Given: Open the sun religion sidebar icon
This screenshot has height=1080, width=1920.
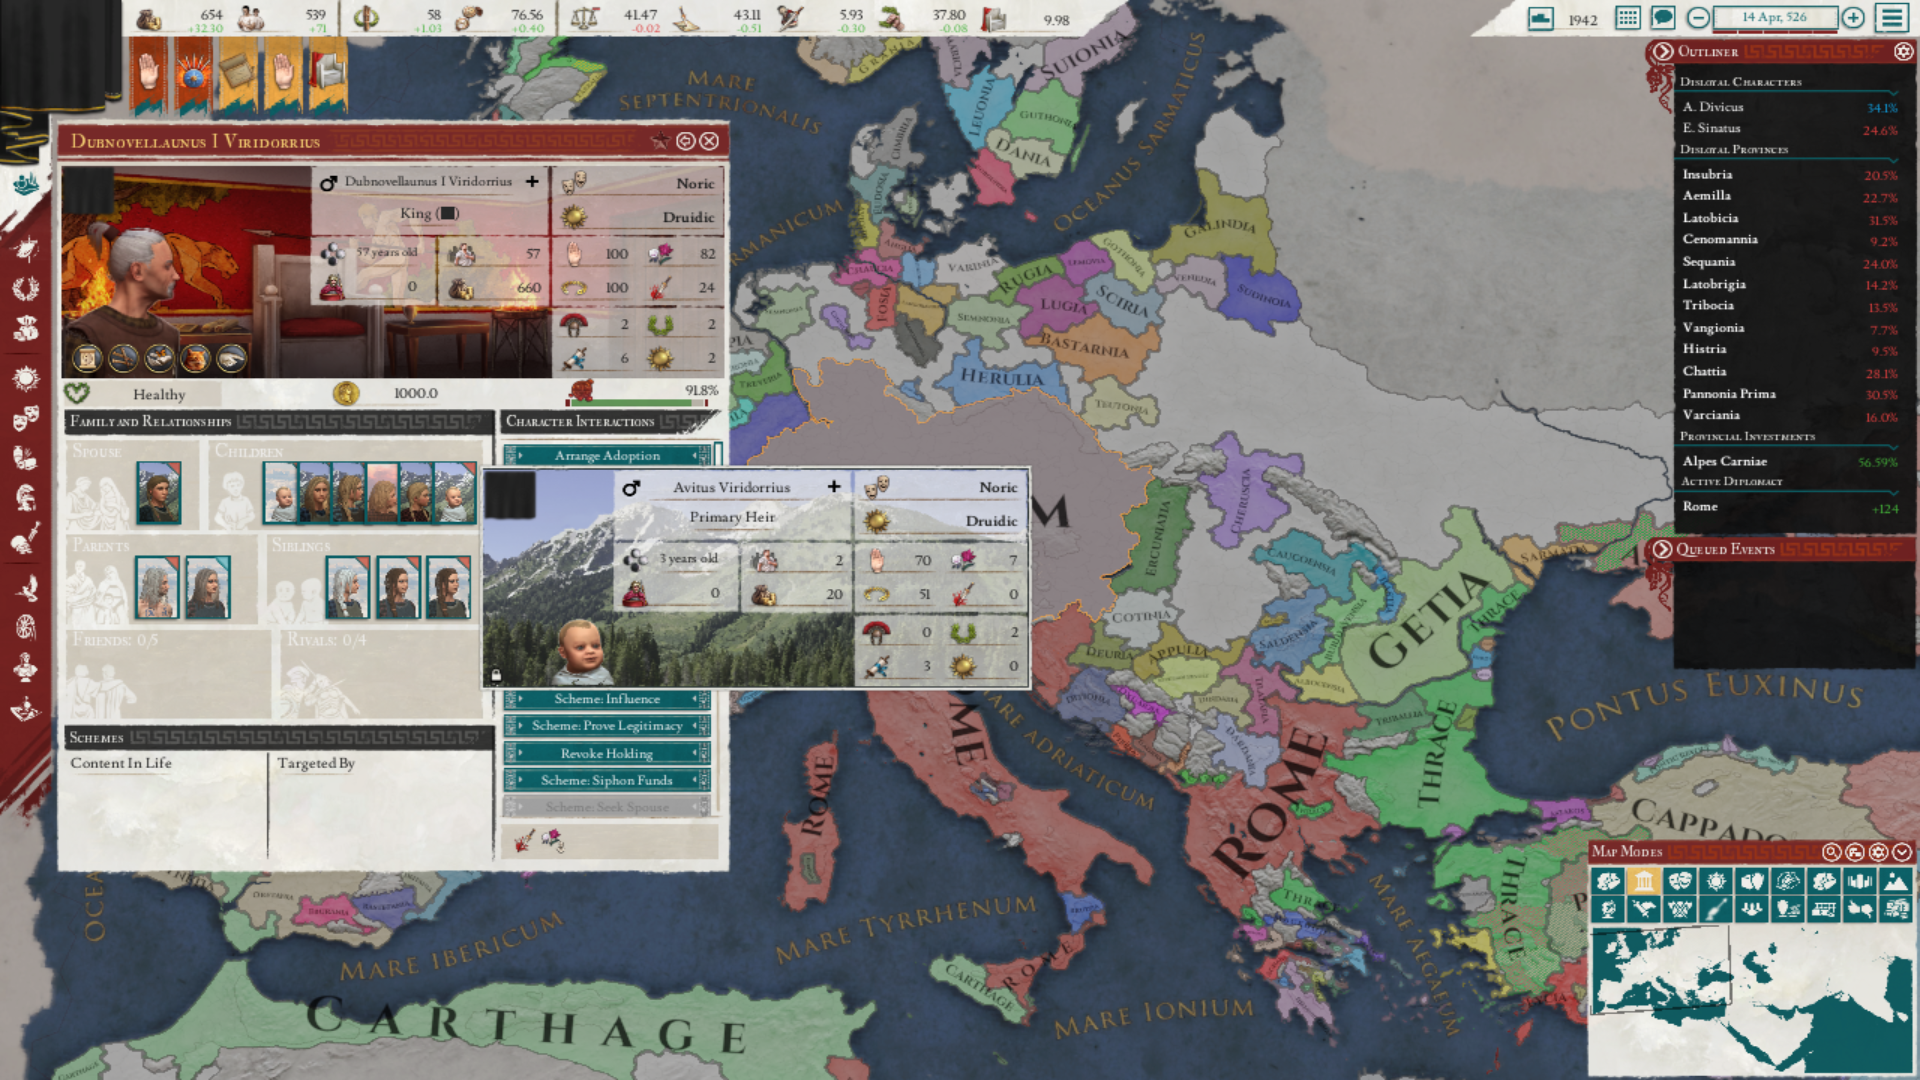Looking at the screenshot, I should click(26, 377).
